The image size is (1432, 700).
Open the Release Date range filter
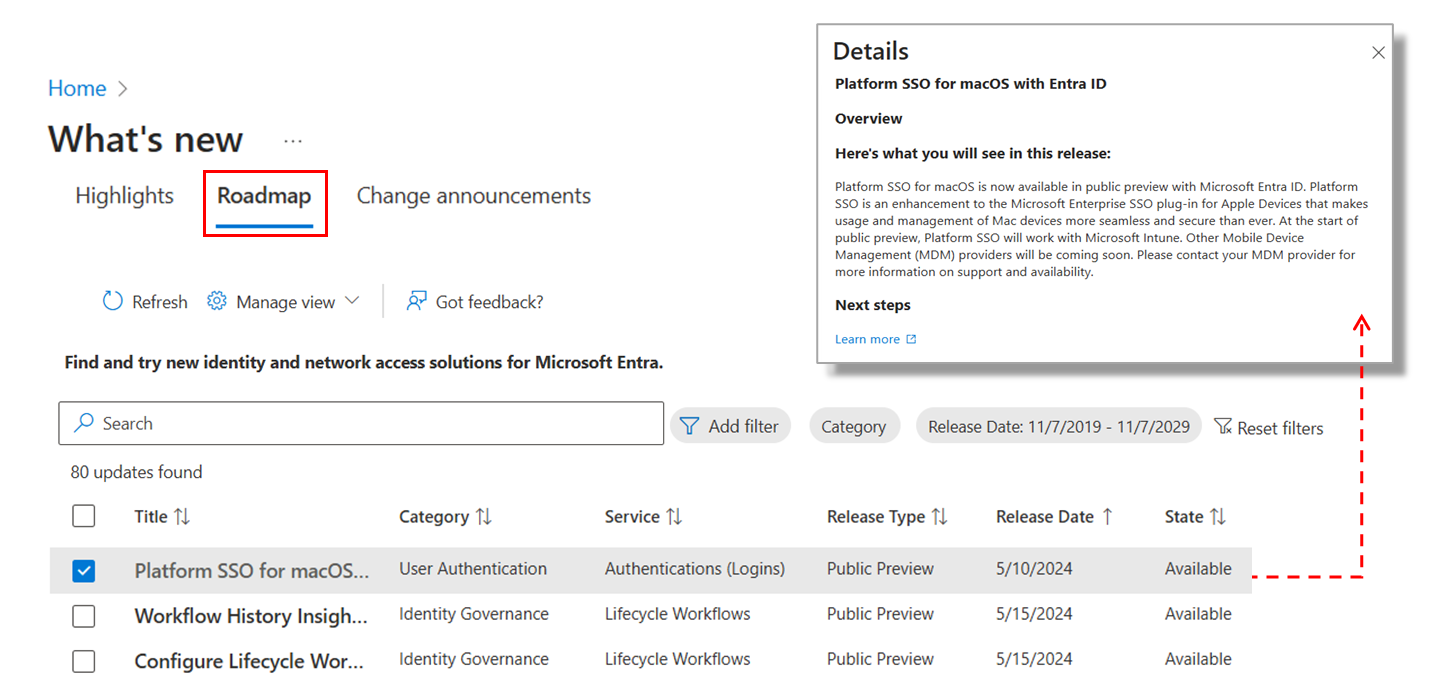1058,426
